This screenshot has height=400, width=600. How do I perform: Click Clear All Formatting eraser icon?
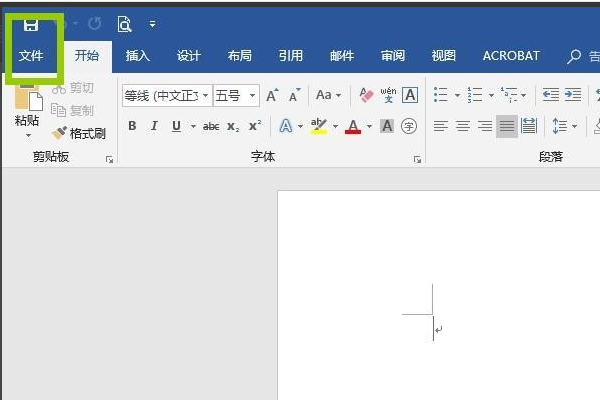[366, 95]
